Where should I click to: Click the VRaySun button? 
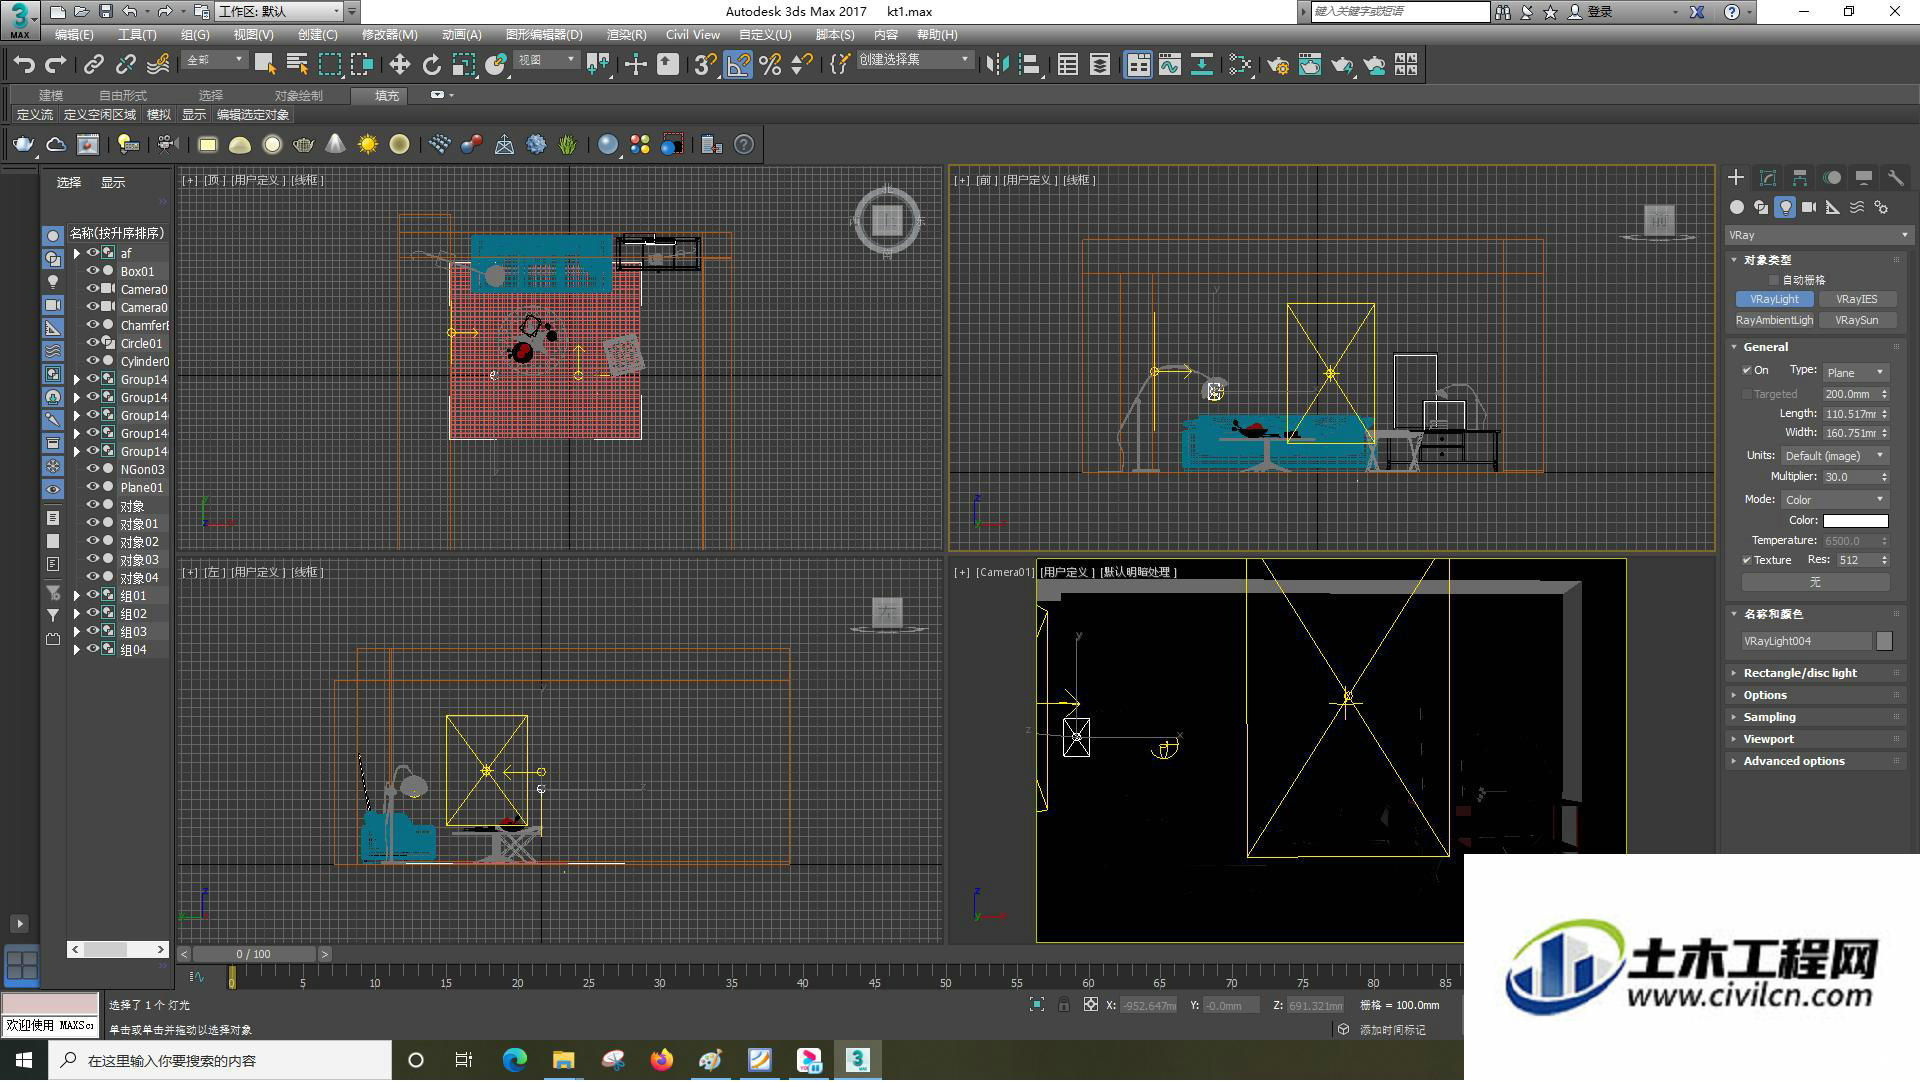point(1856,320)
